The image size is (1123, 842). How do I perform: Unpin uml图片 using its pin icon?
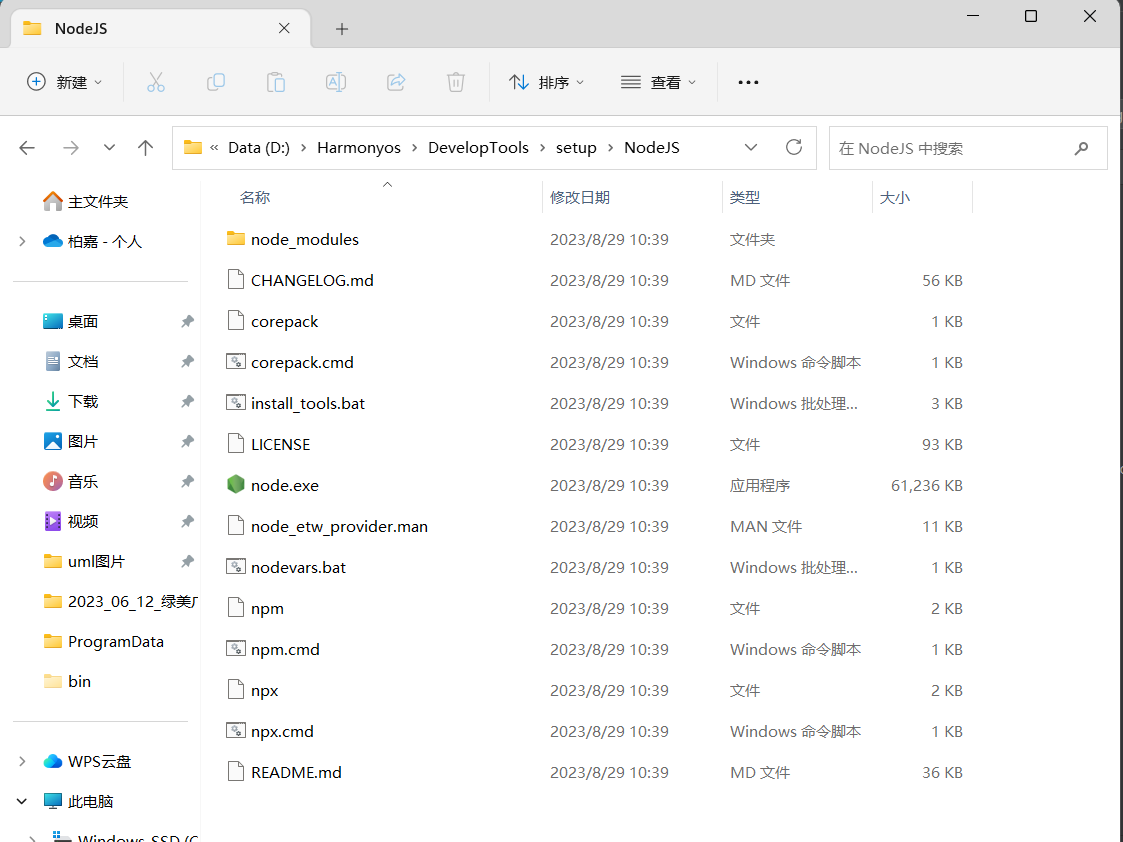187,562
